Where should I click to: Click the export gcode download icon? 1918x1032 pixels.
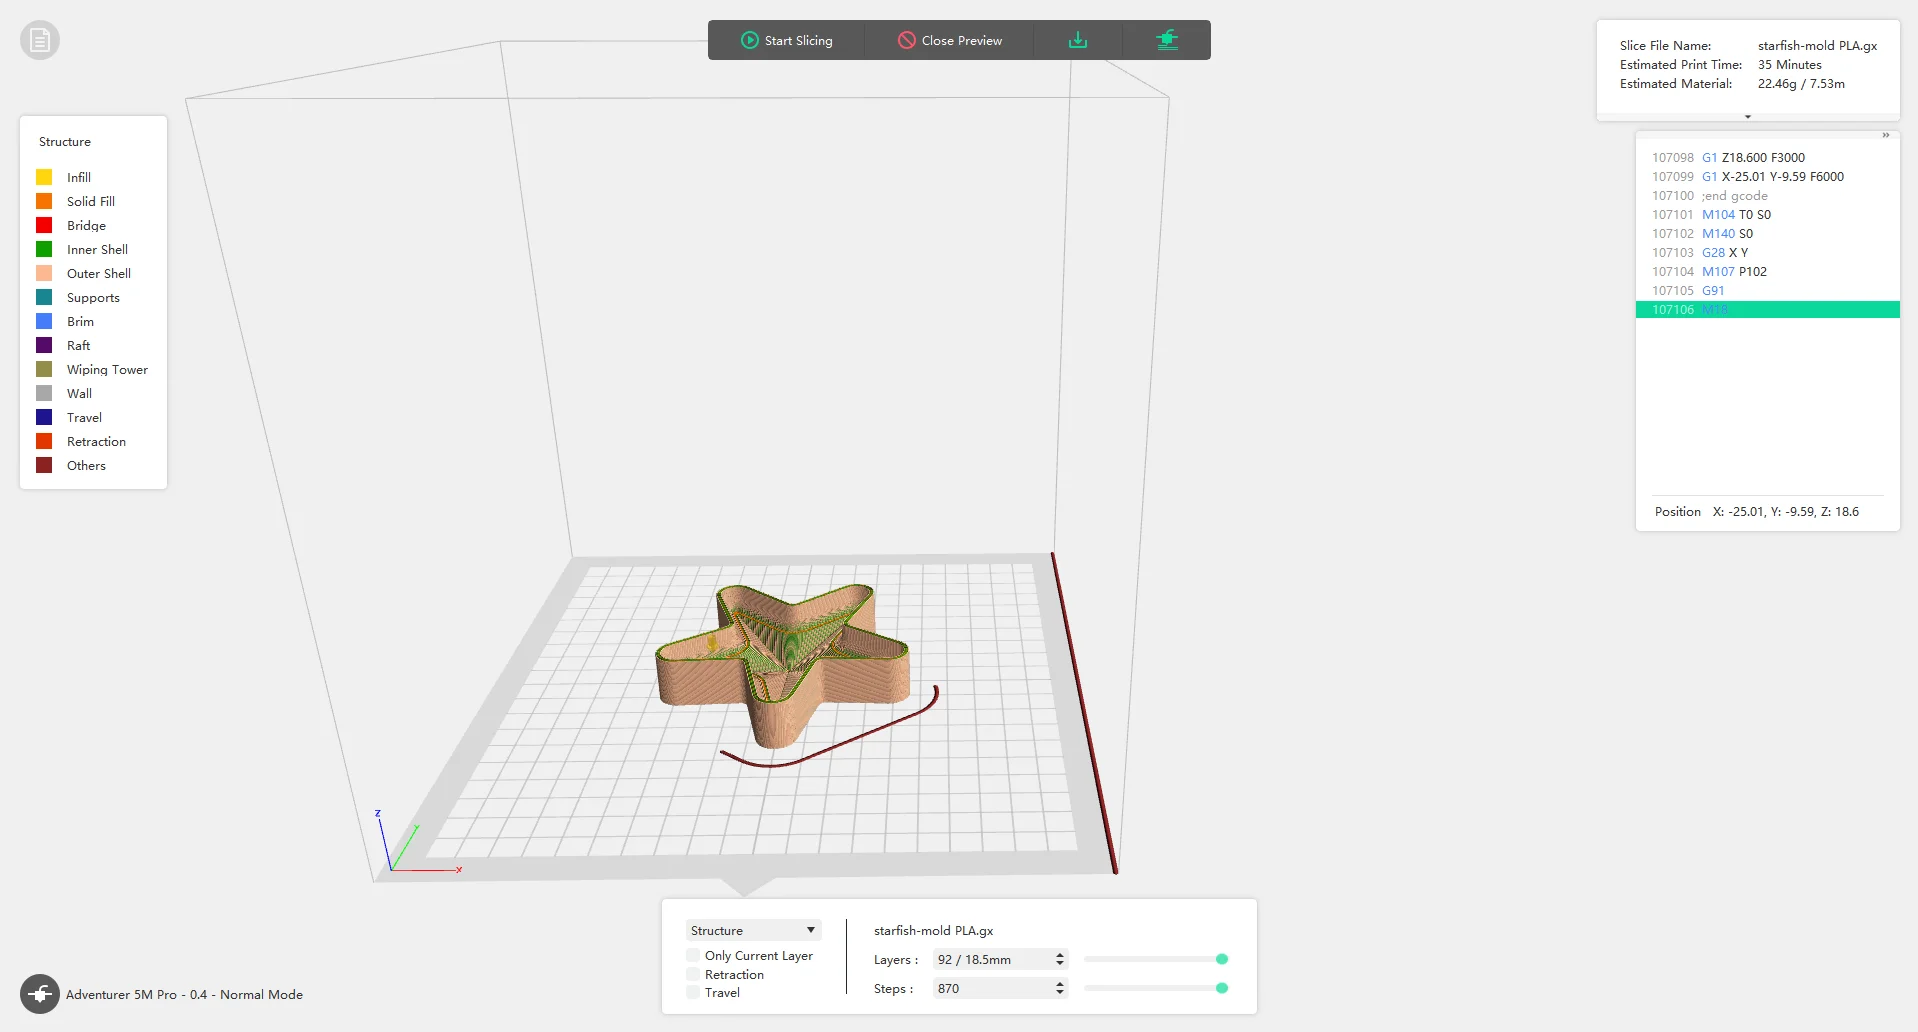[x=1078, y=40]
